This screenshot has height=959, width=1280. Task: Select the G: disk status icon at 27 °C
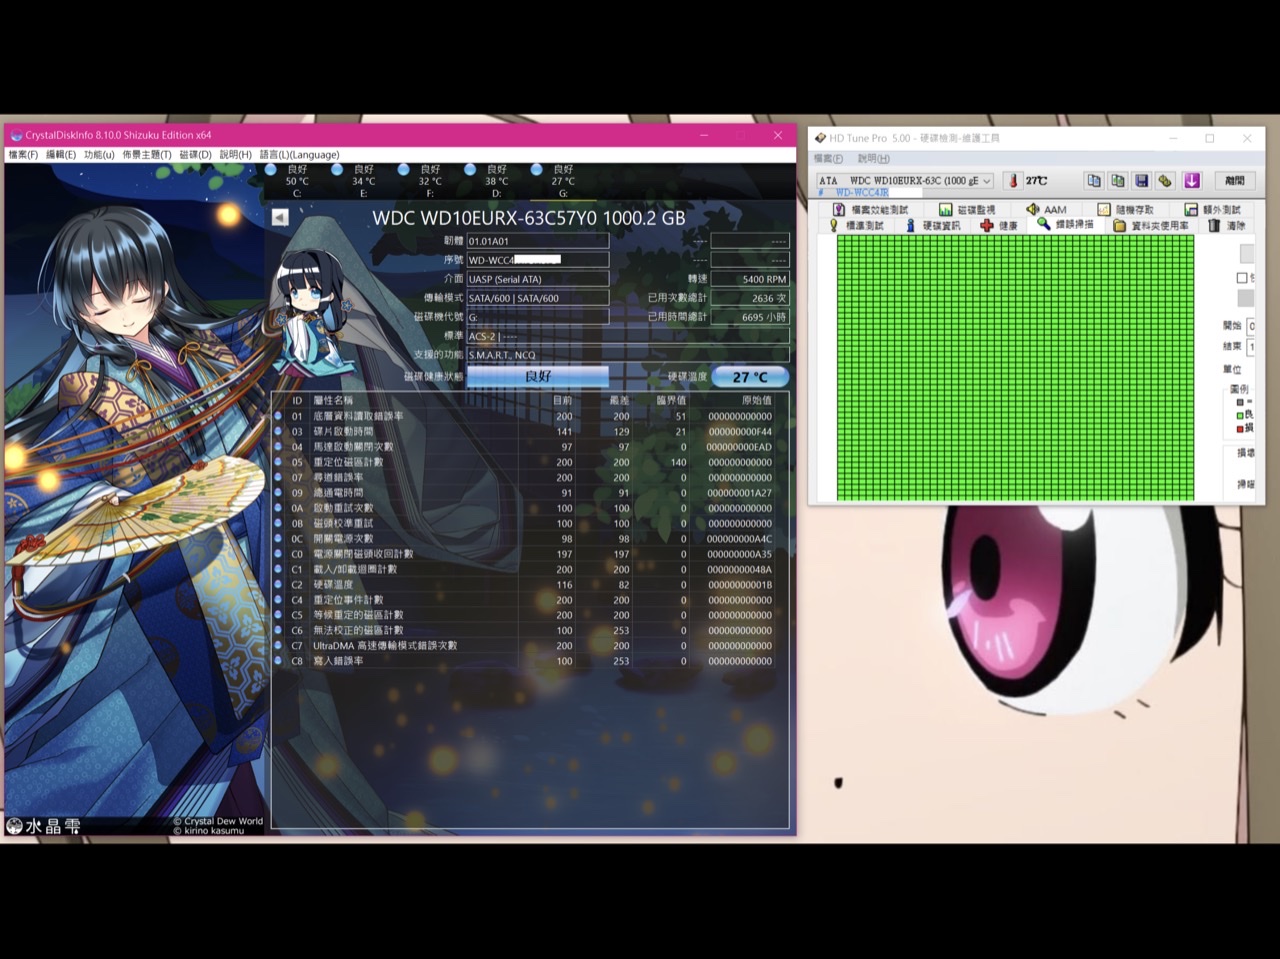click(x=537, y=170)
